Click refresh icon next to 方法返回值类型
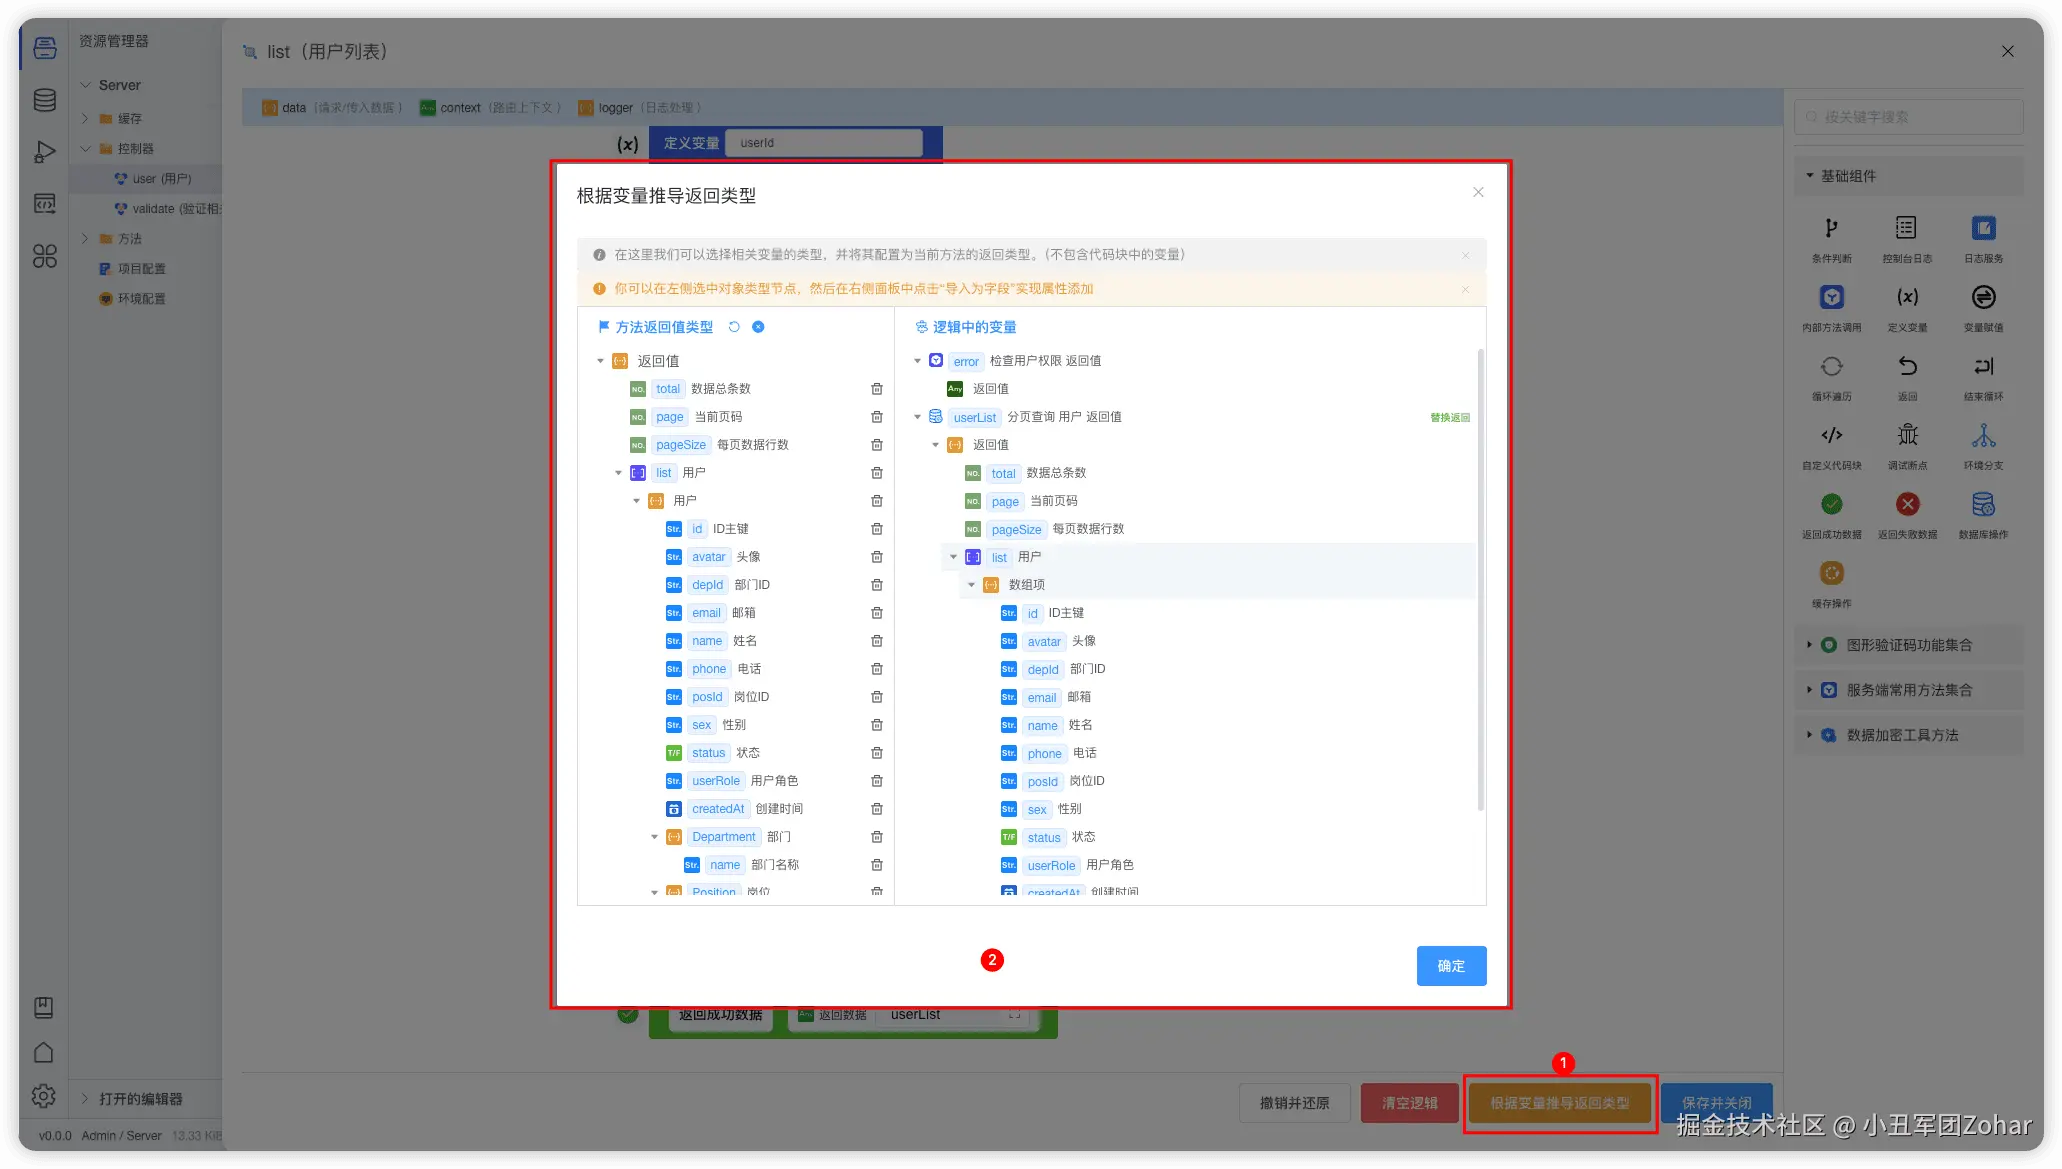This screenshot has height=1169, width=2062. click(x=734, y=327)
